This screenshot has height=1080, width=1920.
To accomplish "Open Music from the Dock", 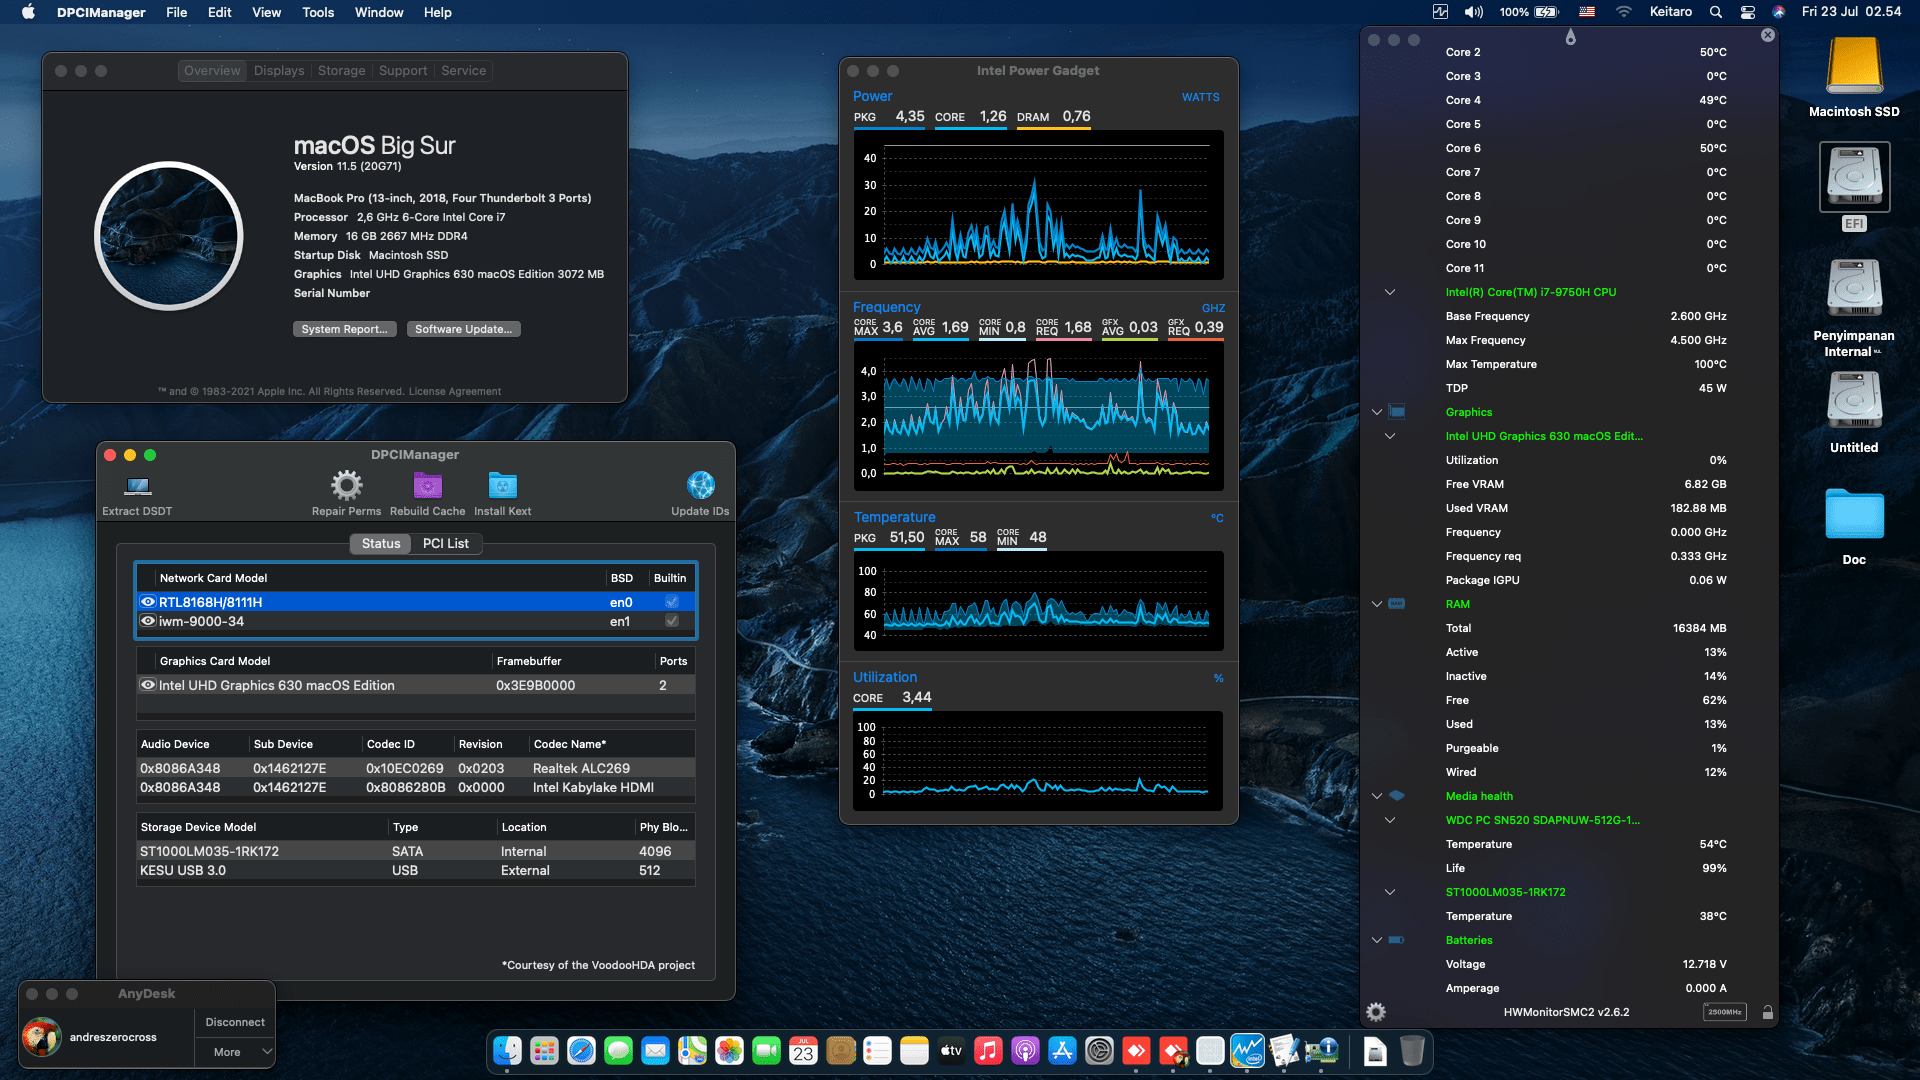I will pyautogui.click(x=988, y=1051).
